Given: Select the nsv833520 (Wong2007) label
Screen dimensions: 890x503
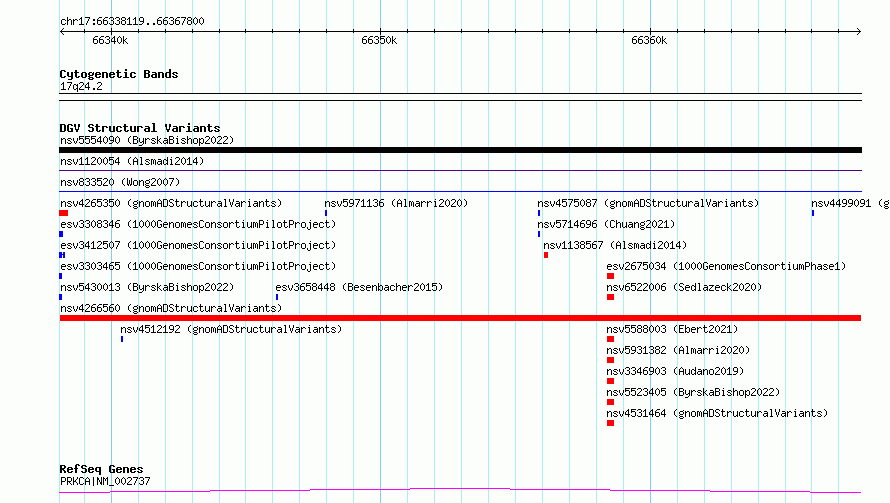Looking at the screenshot, I should click(120, 182).
